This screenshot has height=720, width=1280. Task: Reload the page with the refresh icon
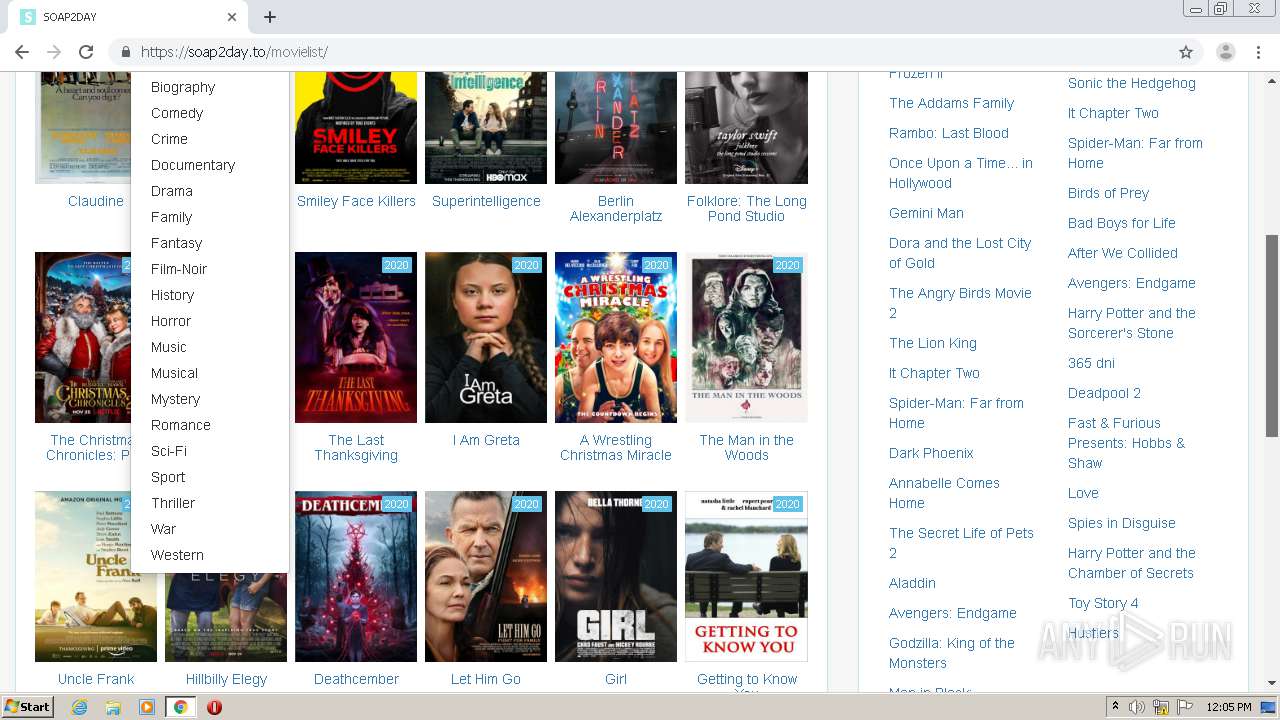pyautogui.click(x=86, y=52)
